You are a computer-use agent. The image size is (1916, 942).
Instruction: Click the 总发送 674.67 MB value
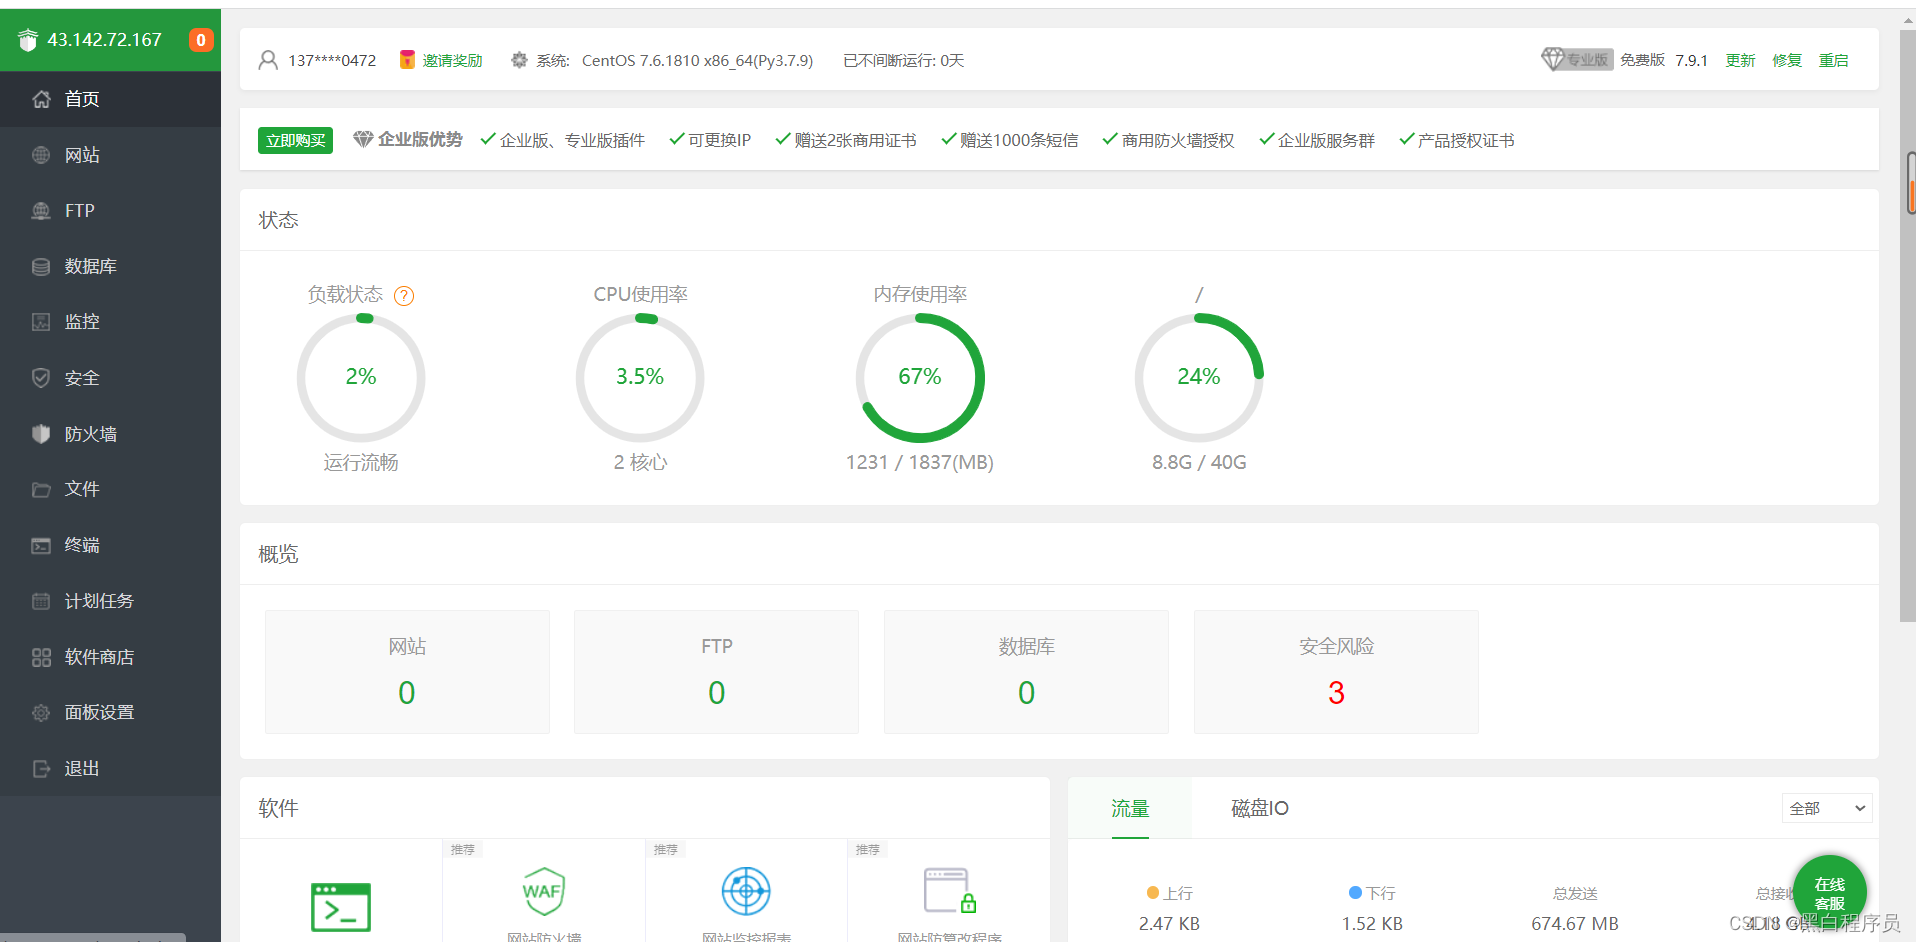(1575, 923)
